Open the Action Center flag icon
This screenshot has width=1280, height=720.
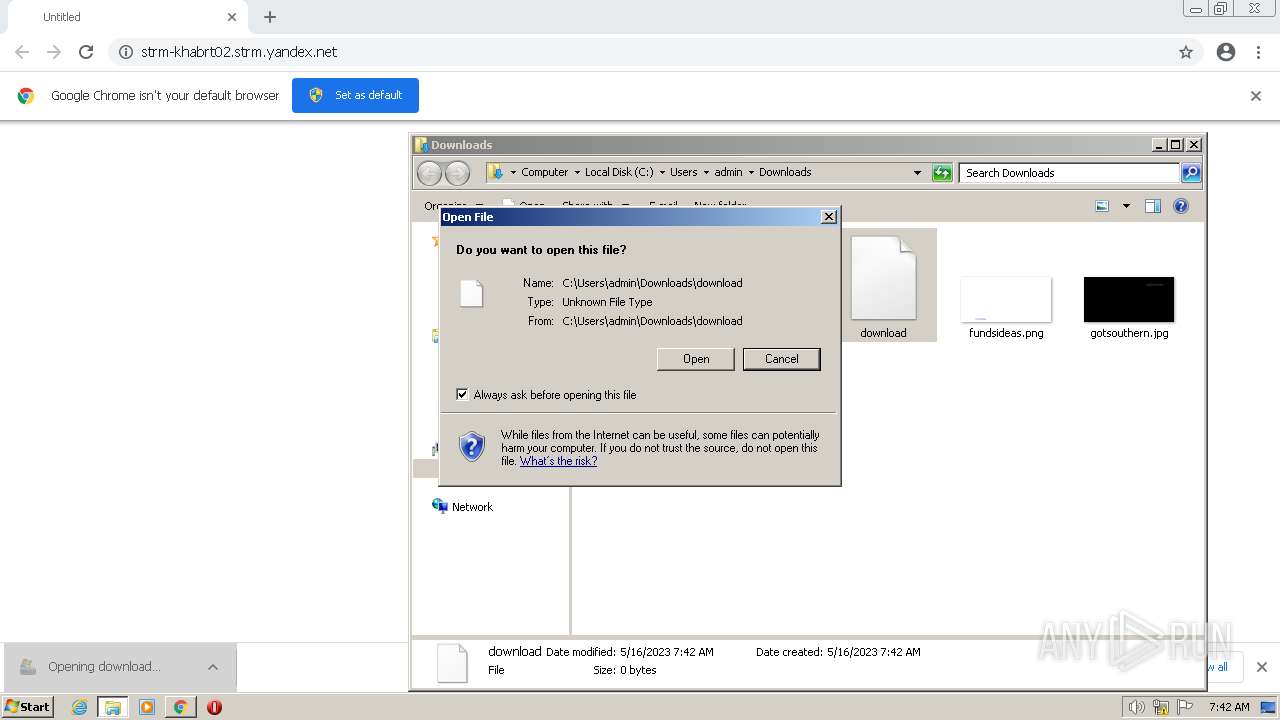click(1185, 707)
